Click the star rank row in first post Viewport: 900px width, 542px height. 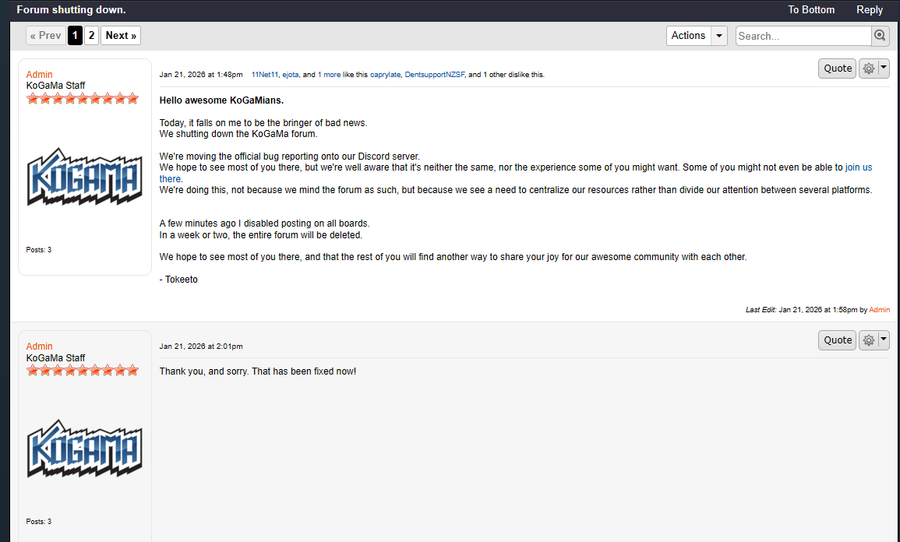(82, 99)
